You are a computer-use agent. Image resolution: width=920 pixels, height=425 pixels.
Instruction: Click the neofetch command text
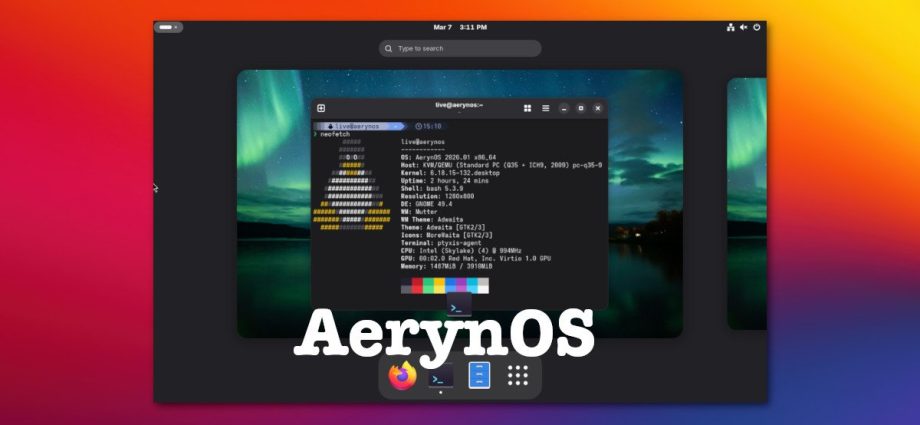[x=335, y=134]
